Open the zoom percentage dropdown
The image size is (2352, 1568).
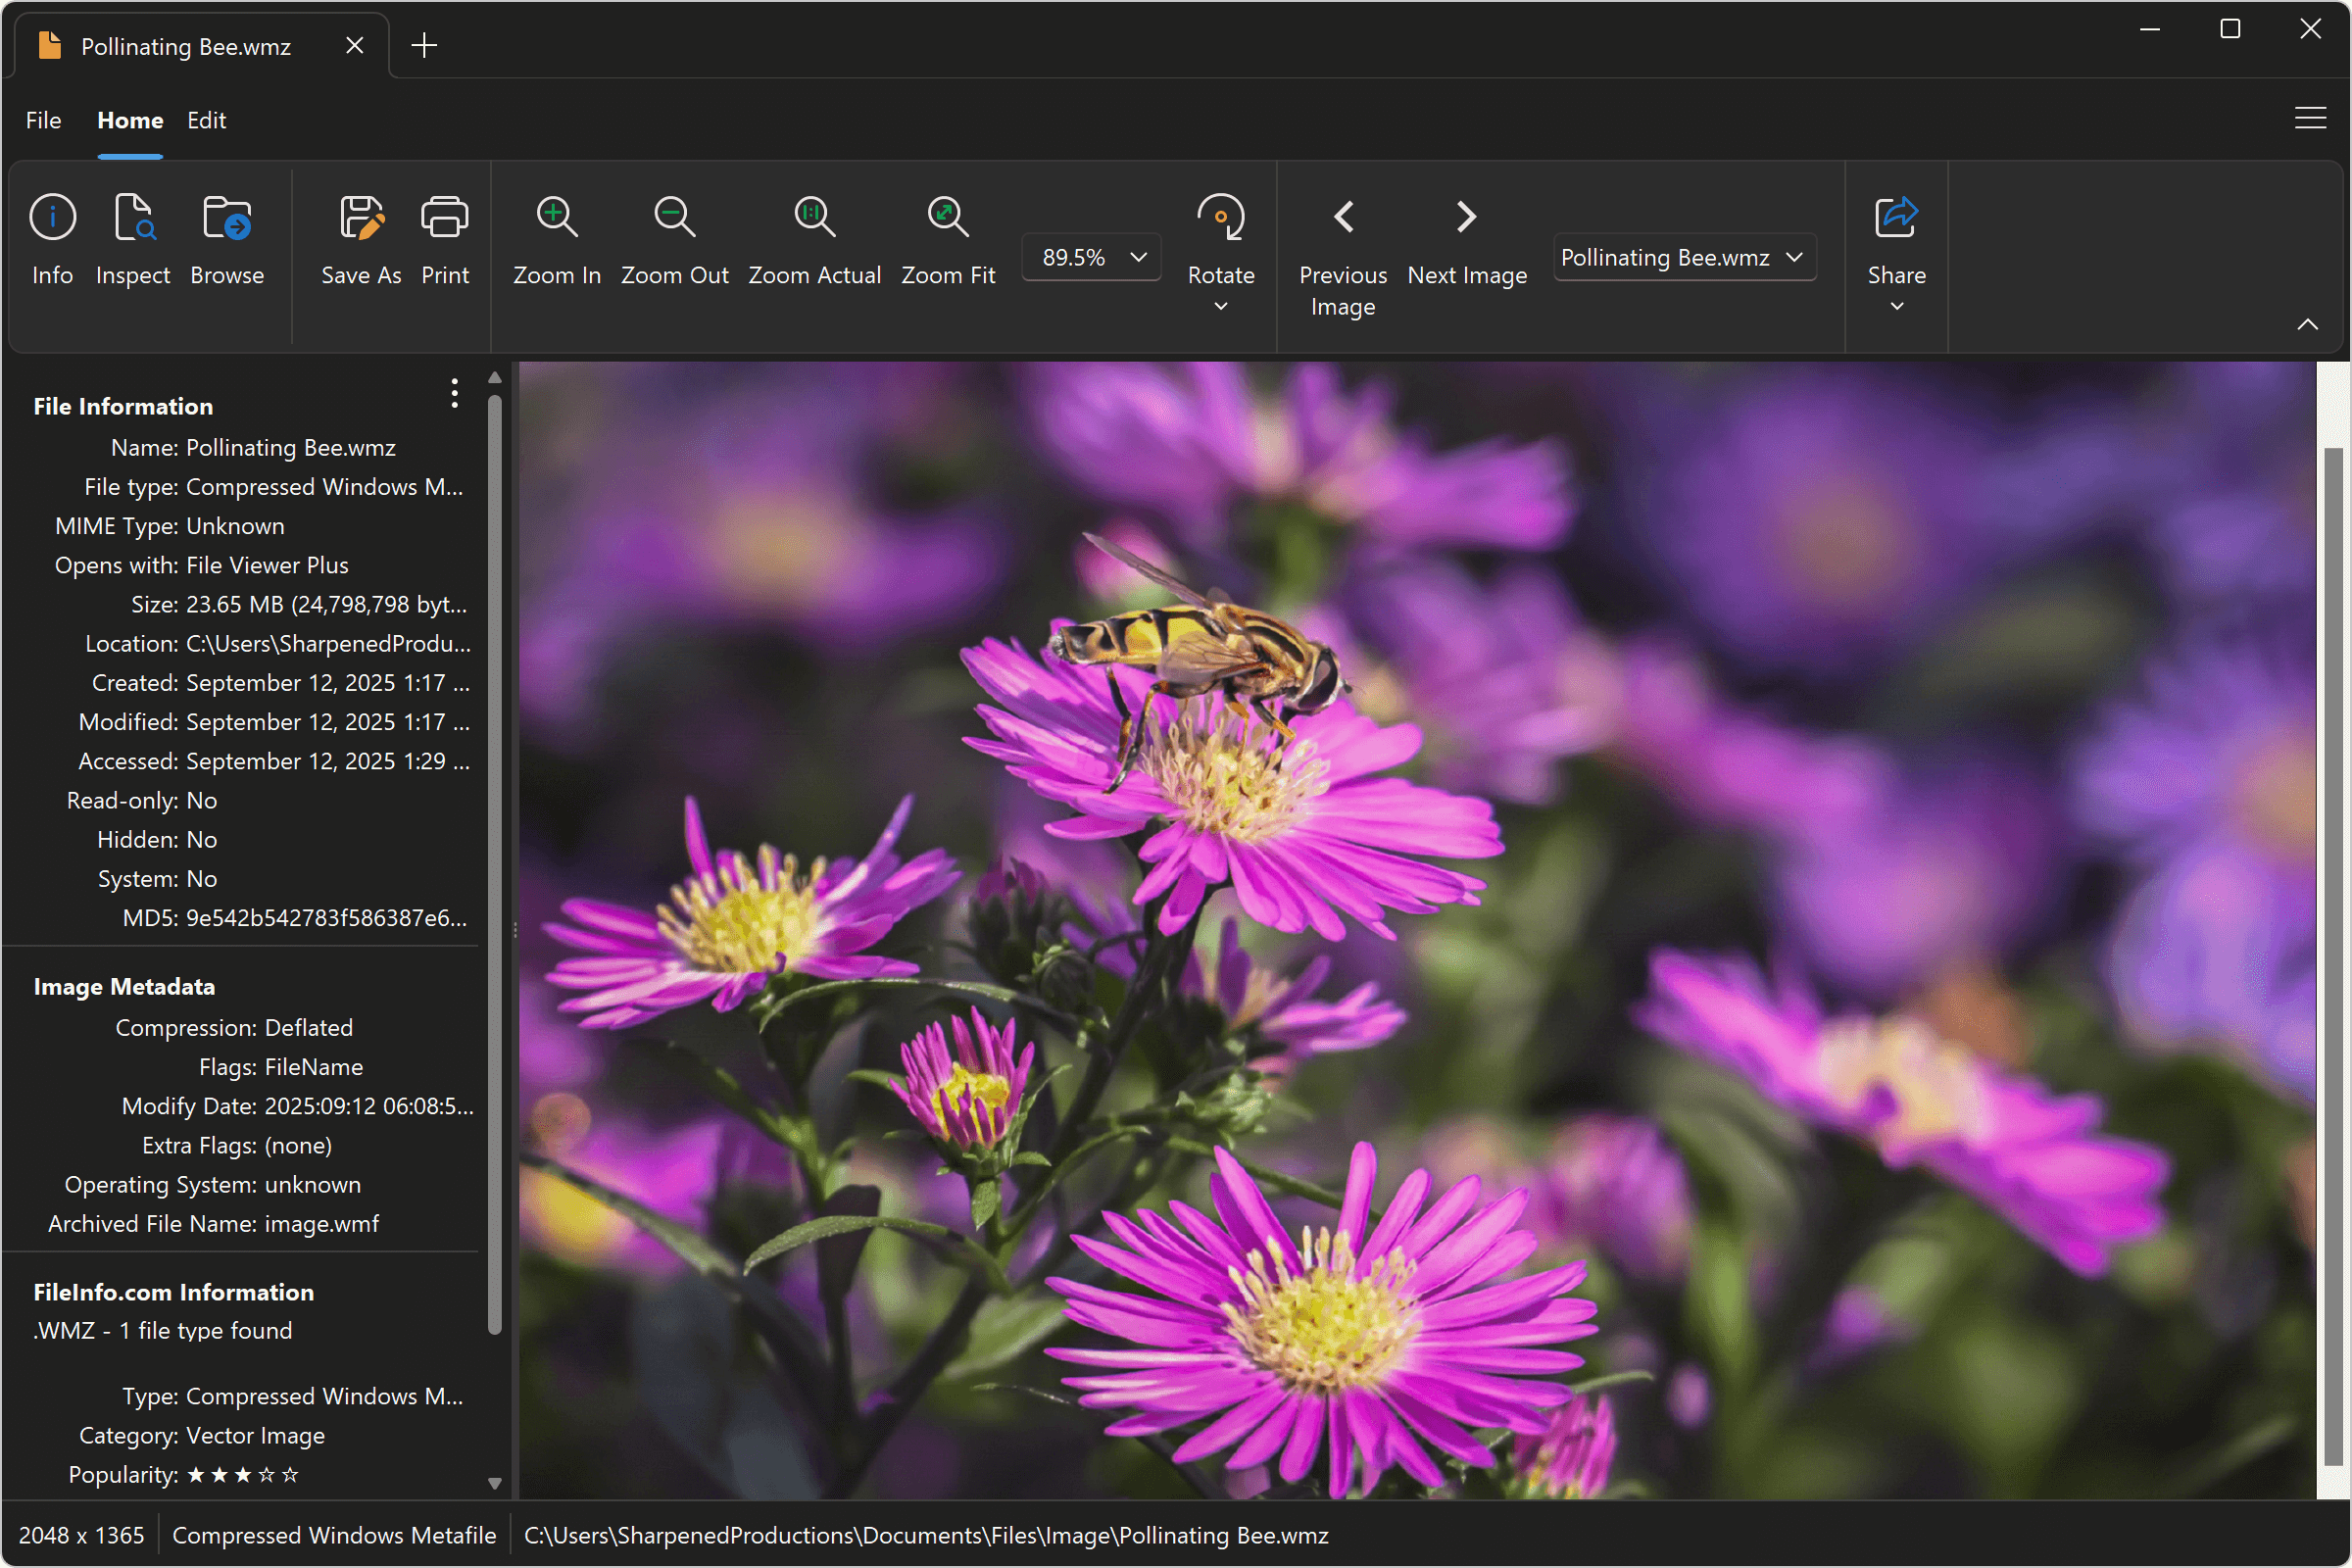[1137, 257]
